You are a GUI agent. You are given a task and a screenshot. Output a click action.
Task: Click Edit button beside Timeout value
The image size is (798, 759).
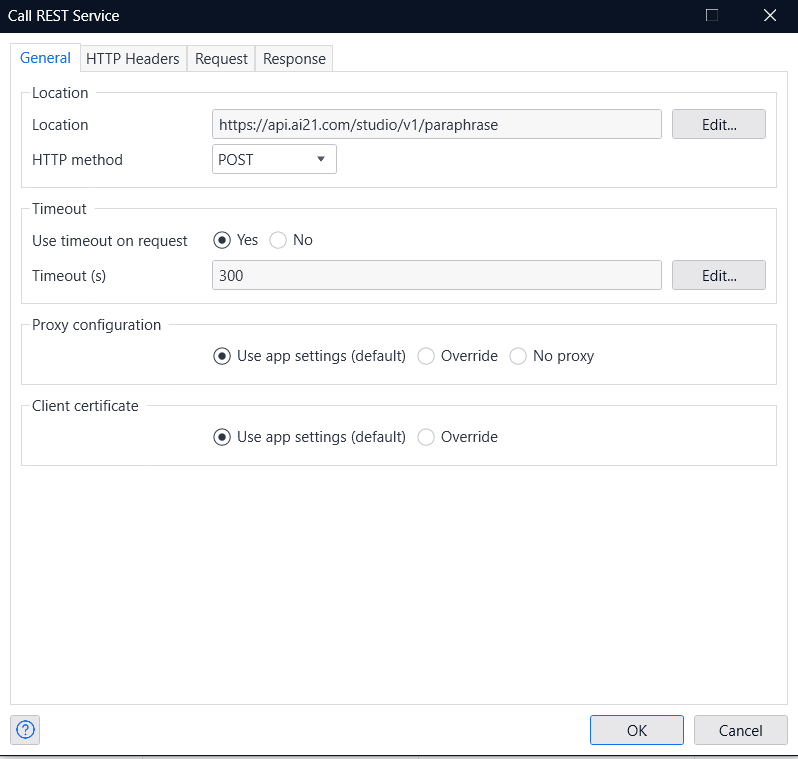pyautogui.click(x=719, y=275)
